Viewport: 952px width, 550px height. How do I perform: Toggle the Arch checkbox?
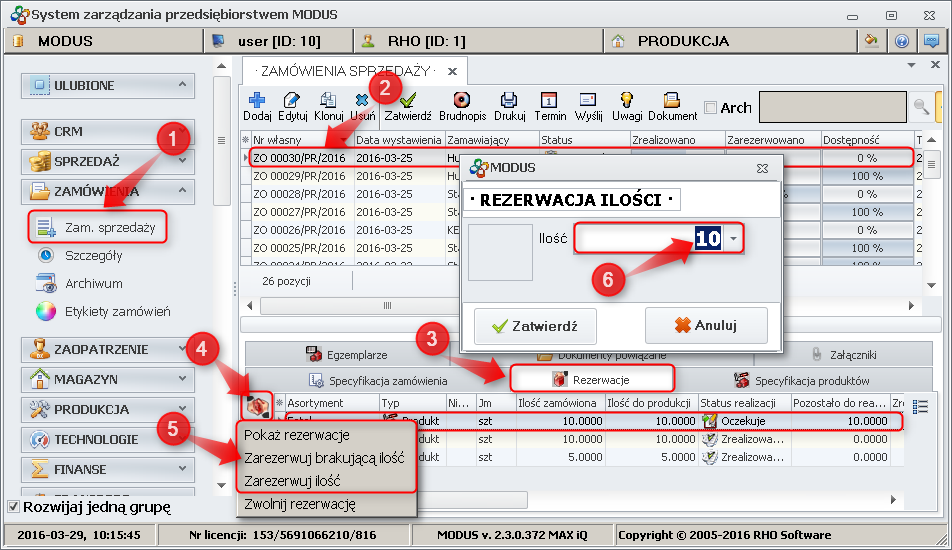point(710,107)
